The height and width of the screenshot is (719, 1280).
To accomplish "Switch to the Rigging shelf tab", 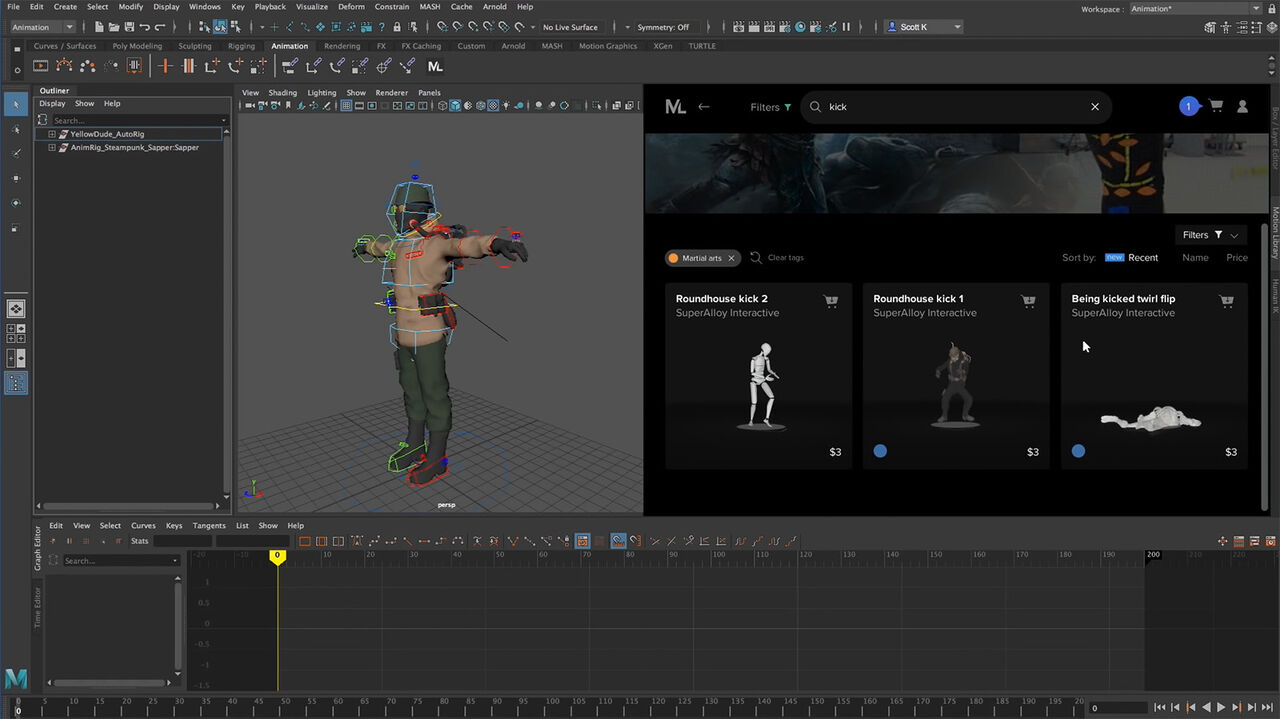I will tap(240, 45).
